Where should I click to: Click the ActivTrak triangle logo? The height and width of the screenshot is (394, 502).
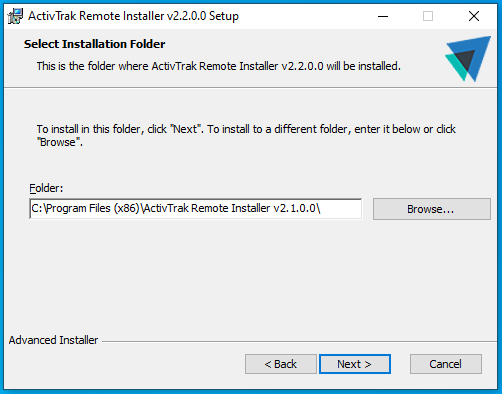[468, 59]
